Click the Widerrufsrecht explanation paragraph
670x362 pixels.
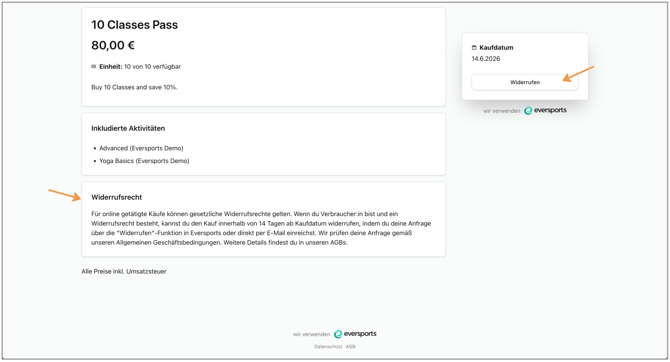point(261,228)
